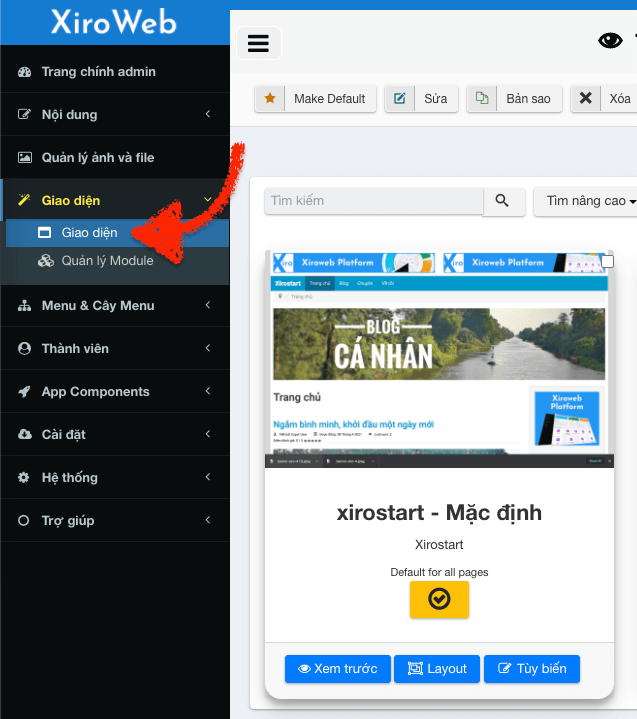Open the Menu & Cây Menu label
637x719 pixels.
click(98, 306)
